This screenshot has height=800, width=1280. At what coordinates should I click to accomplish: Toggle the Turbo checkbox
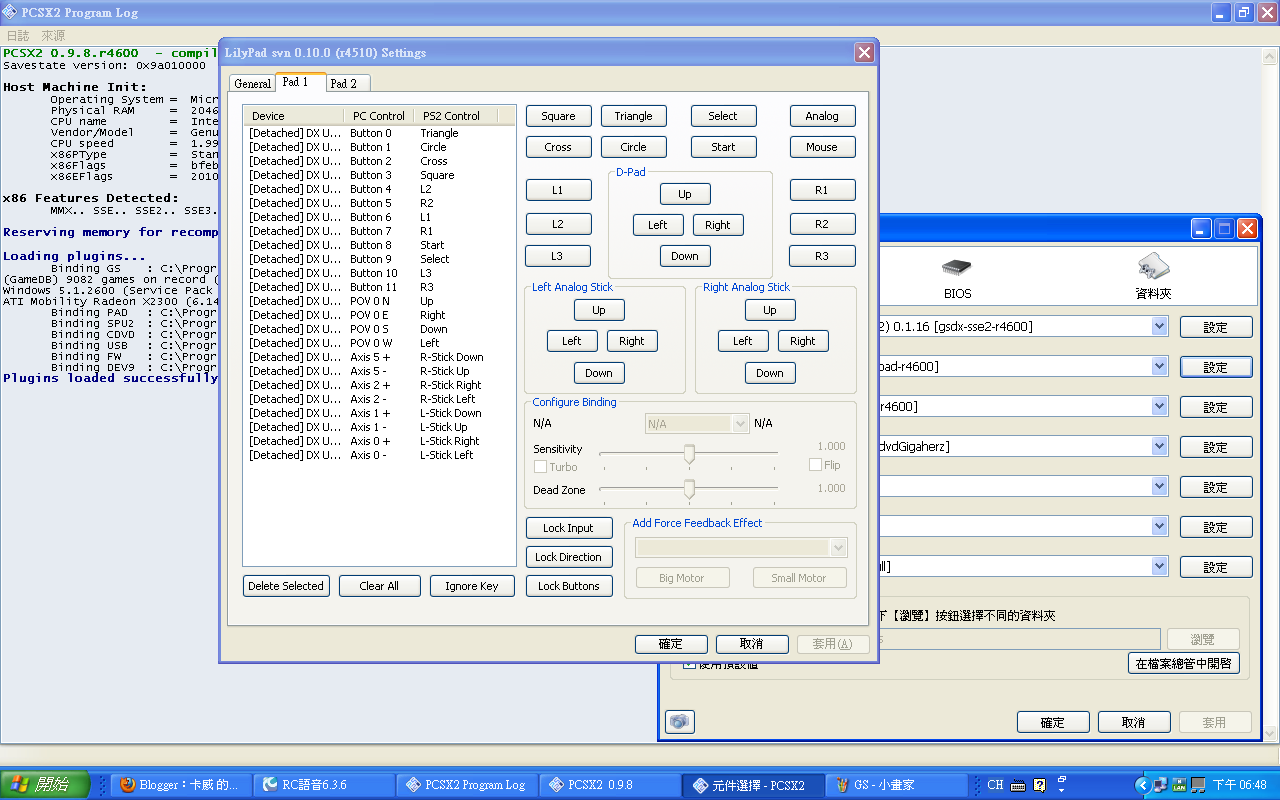[x=540, y=467]
